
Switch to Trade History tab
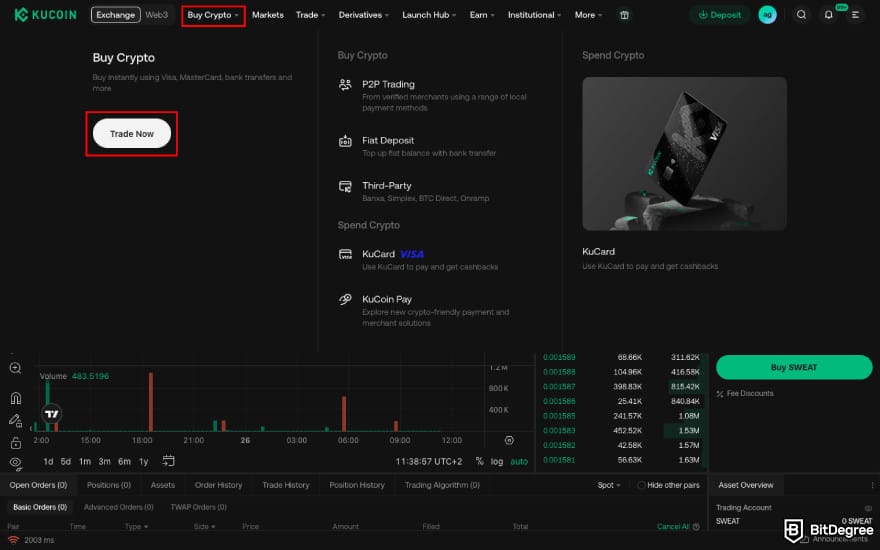[x=286, y=485]
